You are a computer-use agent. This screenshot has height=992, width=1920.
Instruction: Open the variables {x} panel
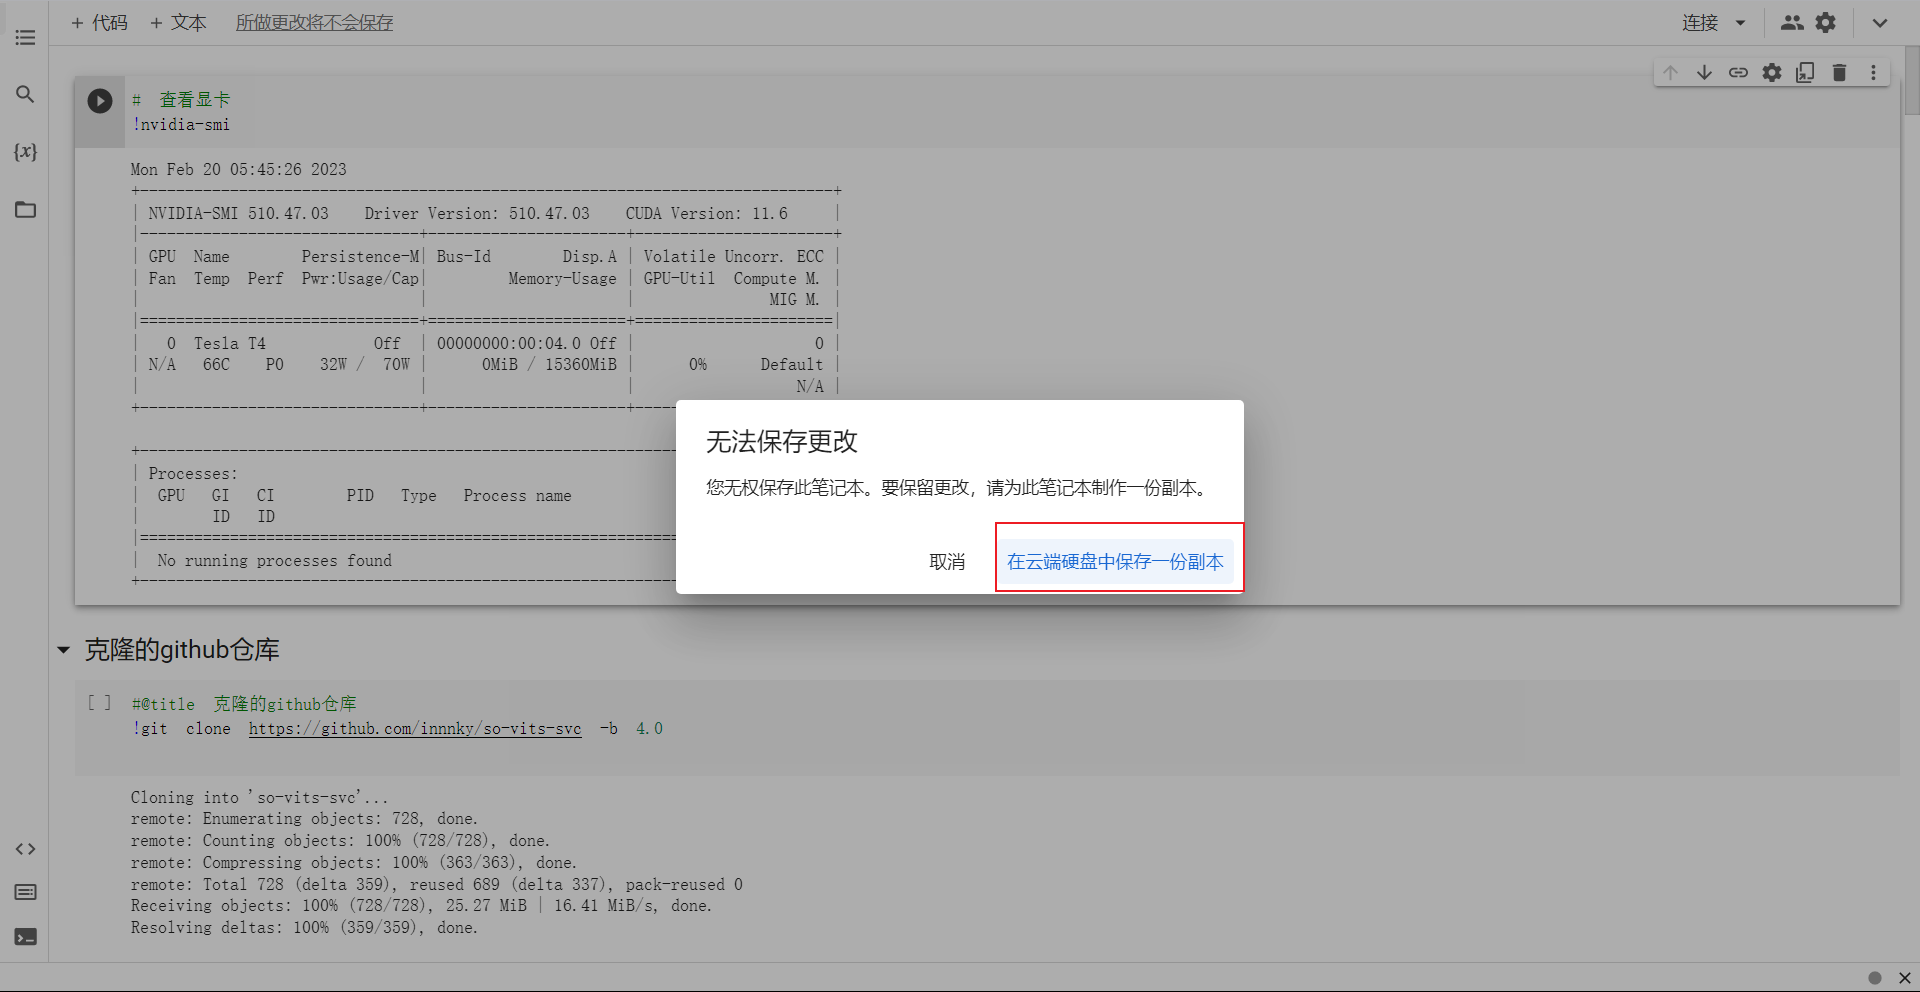click(25, 152)
